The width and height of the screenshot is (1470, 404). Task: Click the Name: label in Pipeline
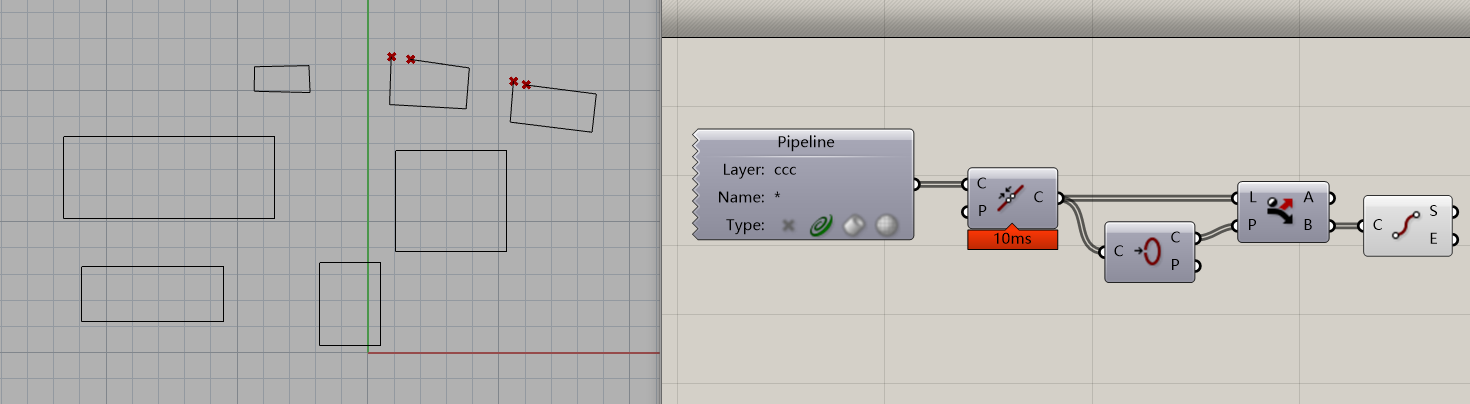pyautogui.click(x=743, y=197)
